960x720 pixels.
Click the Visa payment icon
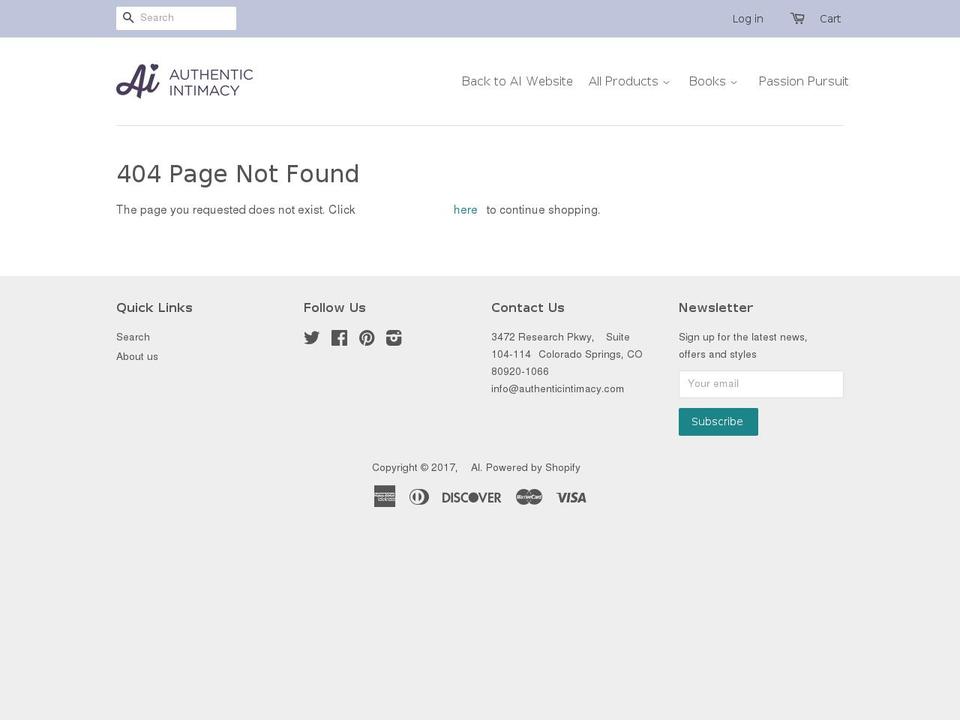click(571, 497)
